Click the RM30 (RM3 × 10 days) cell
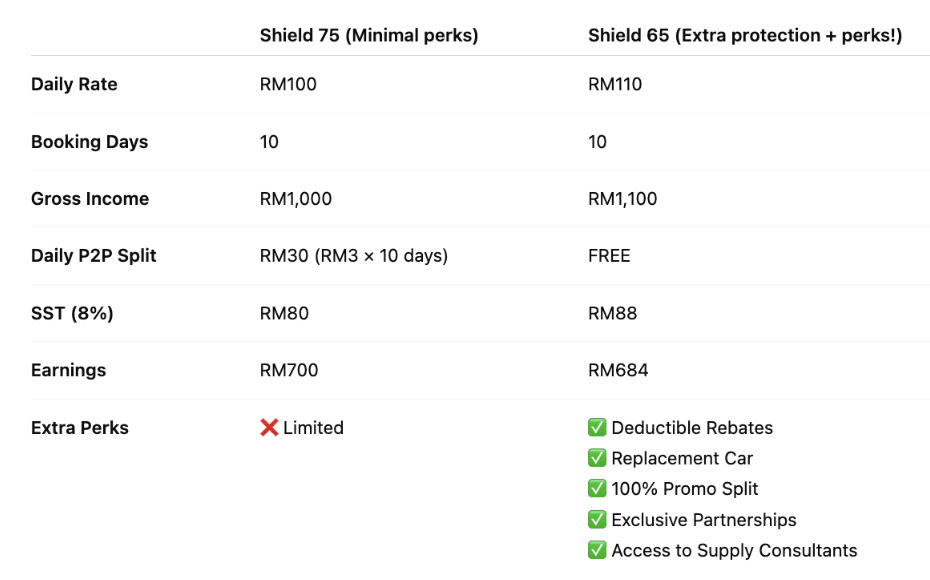The image size is (930, 580). point(354,256)
